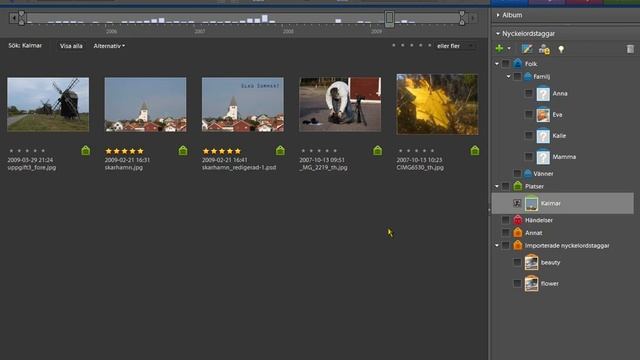640x360 pixels.
Task: Click the orange Annat category icon
Action: tap(518, 233)
